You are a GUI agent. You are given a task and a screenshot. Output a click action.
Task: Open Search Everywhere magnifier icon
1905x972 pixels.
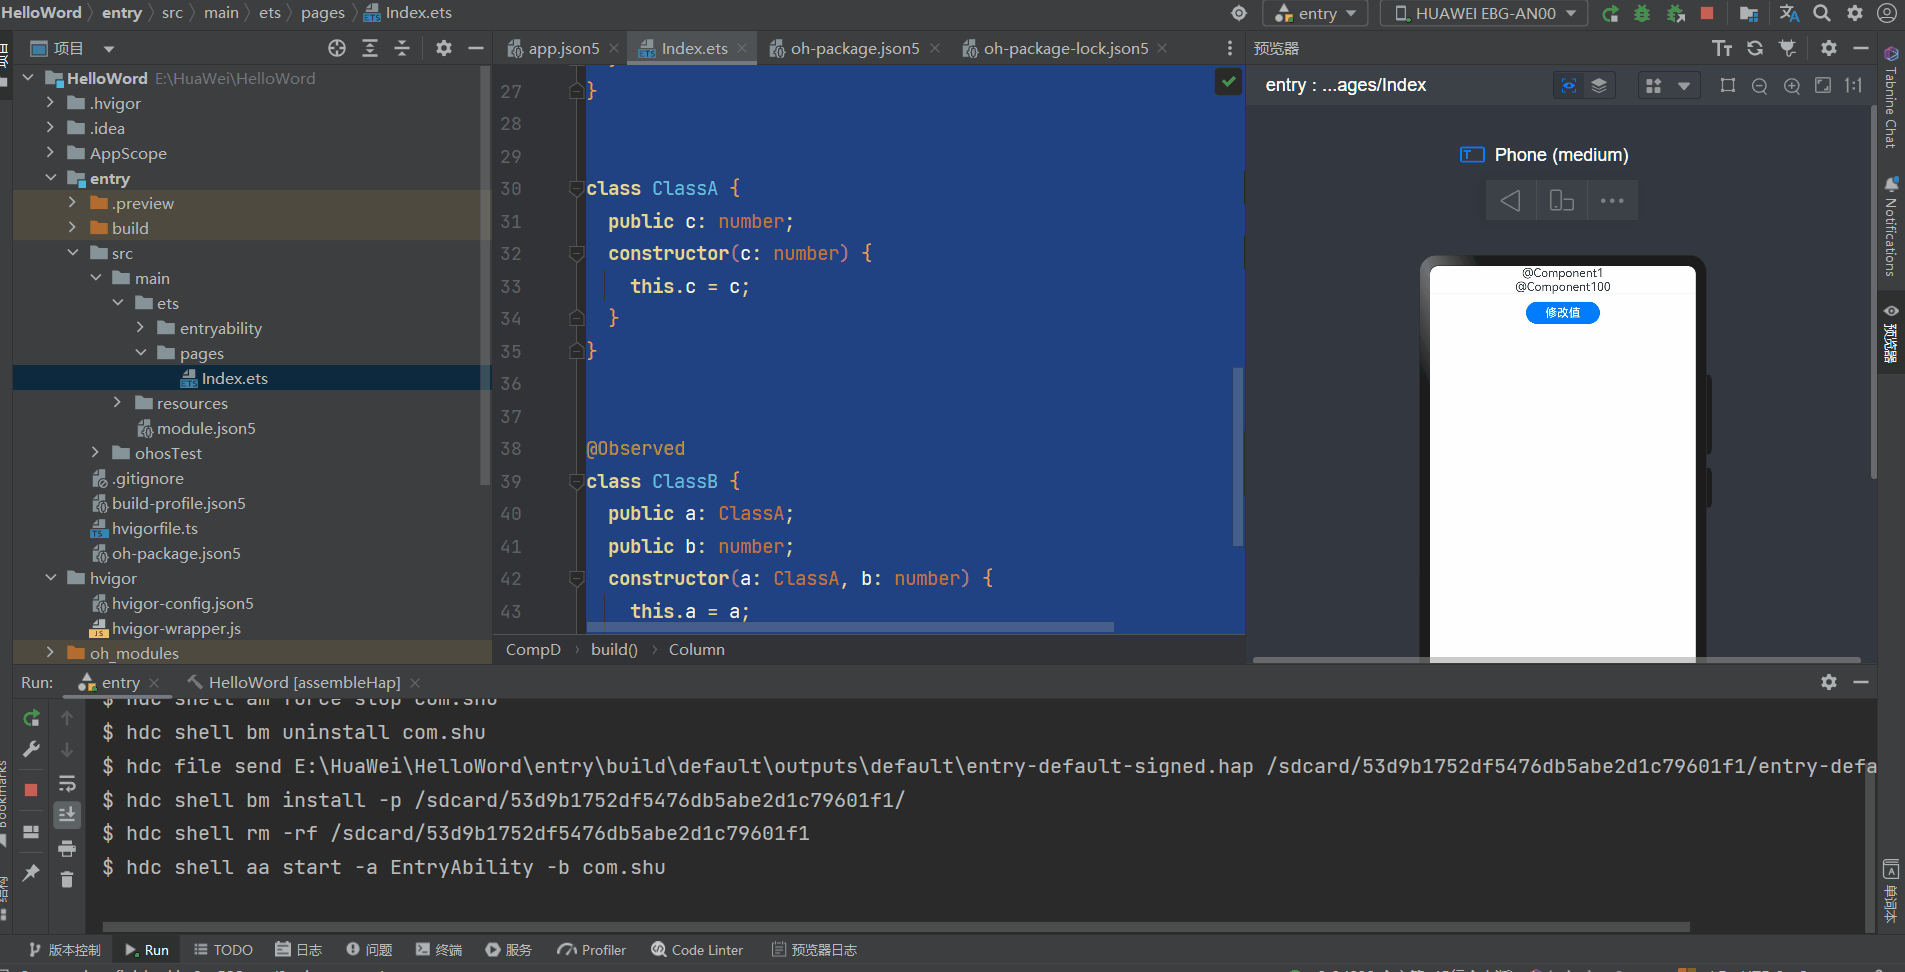click(1822, 13)
